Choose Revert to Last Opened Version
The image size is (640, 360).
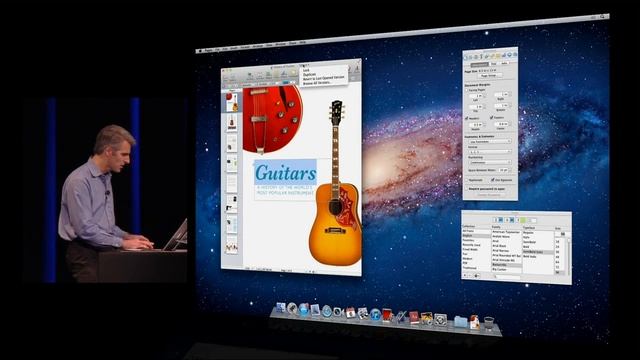pos(324,78)
